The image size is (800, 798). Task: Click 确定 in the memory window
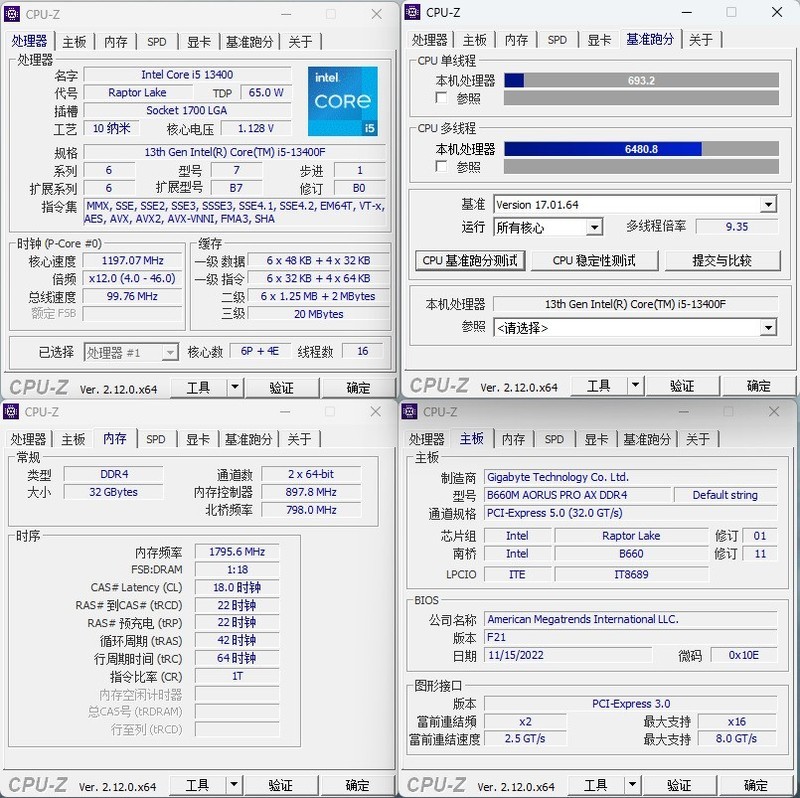(x=357, y=785)
